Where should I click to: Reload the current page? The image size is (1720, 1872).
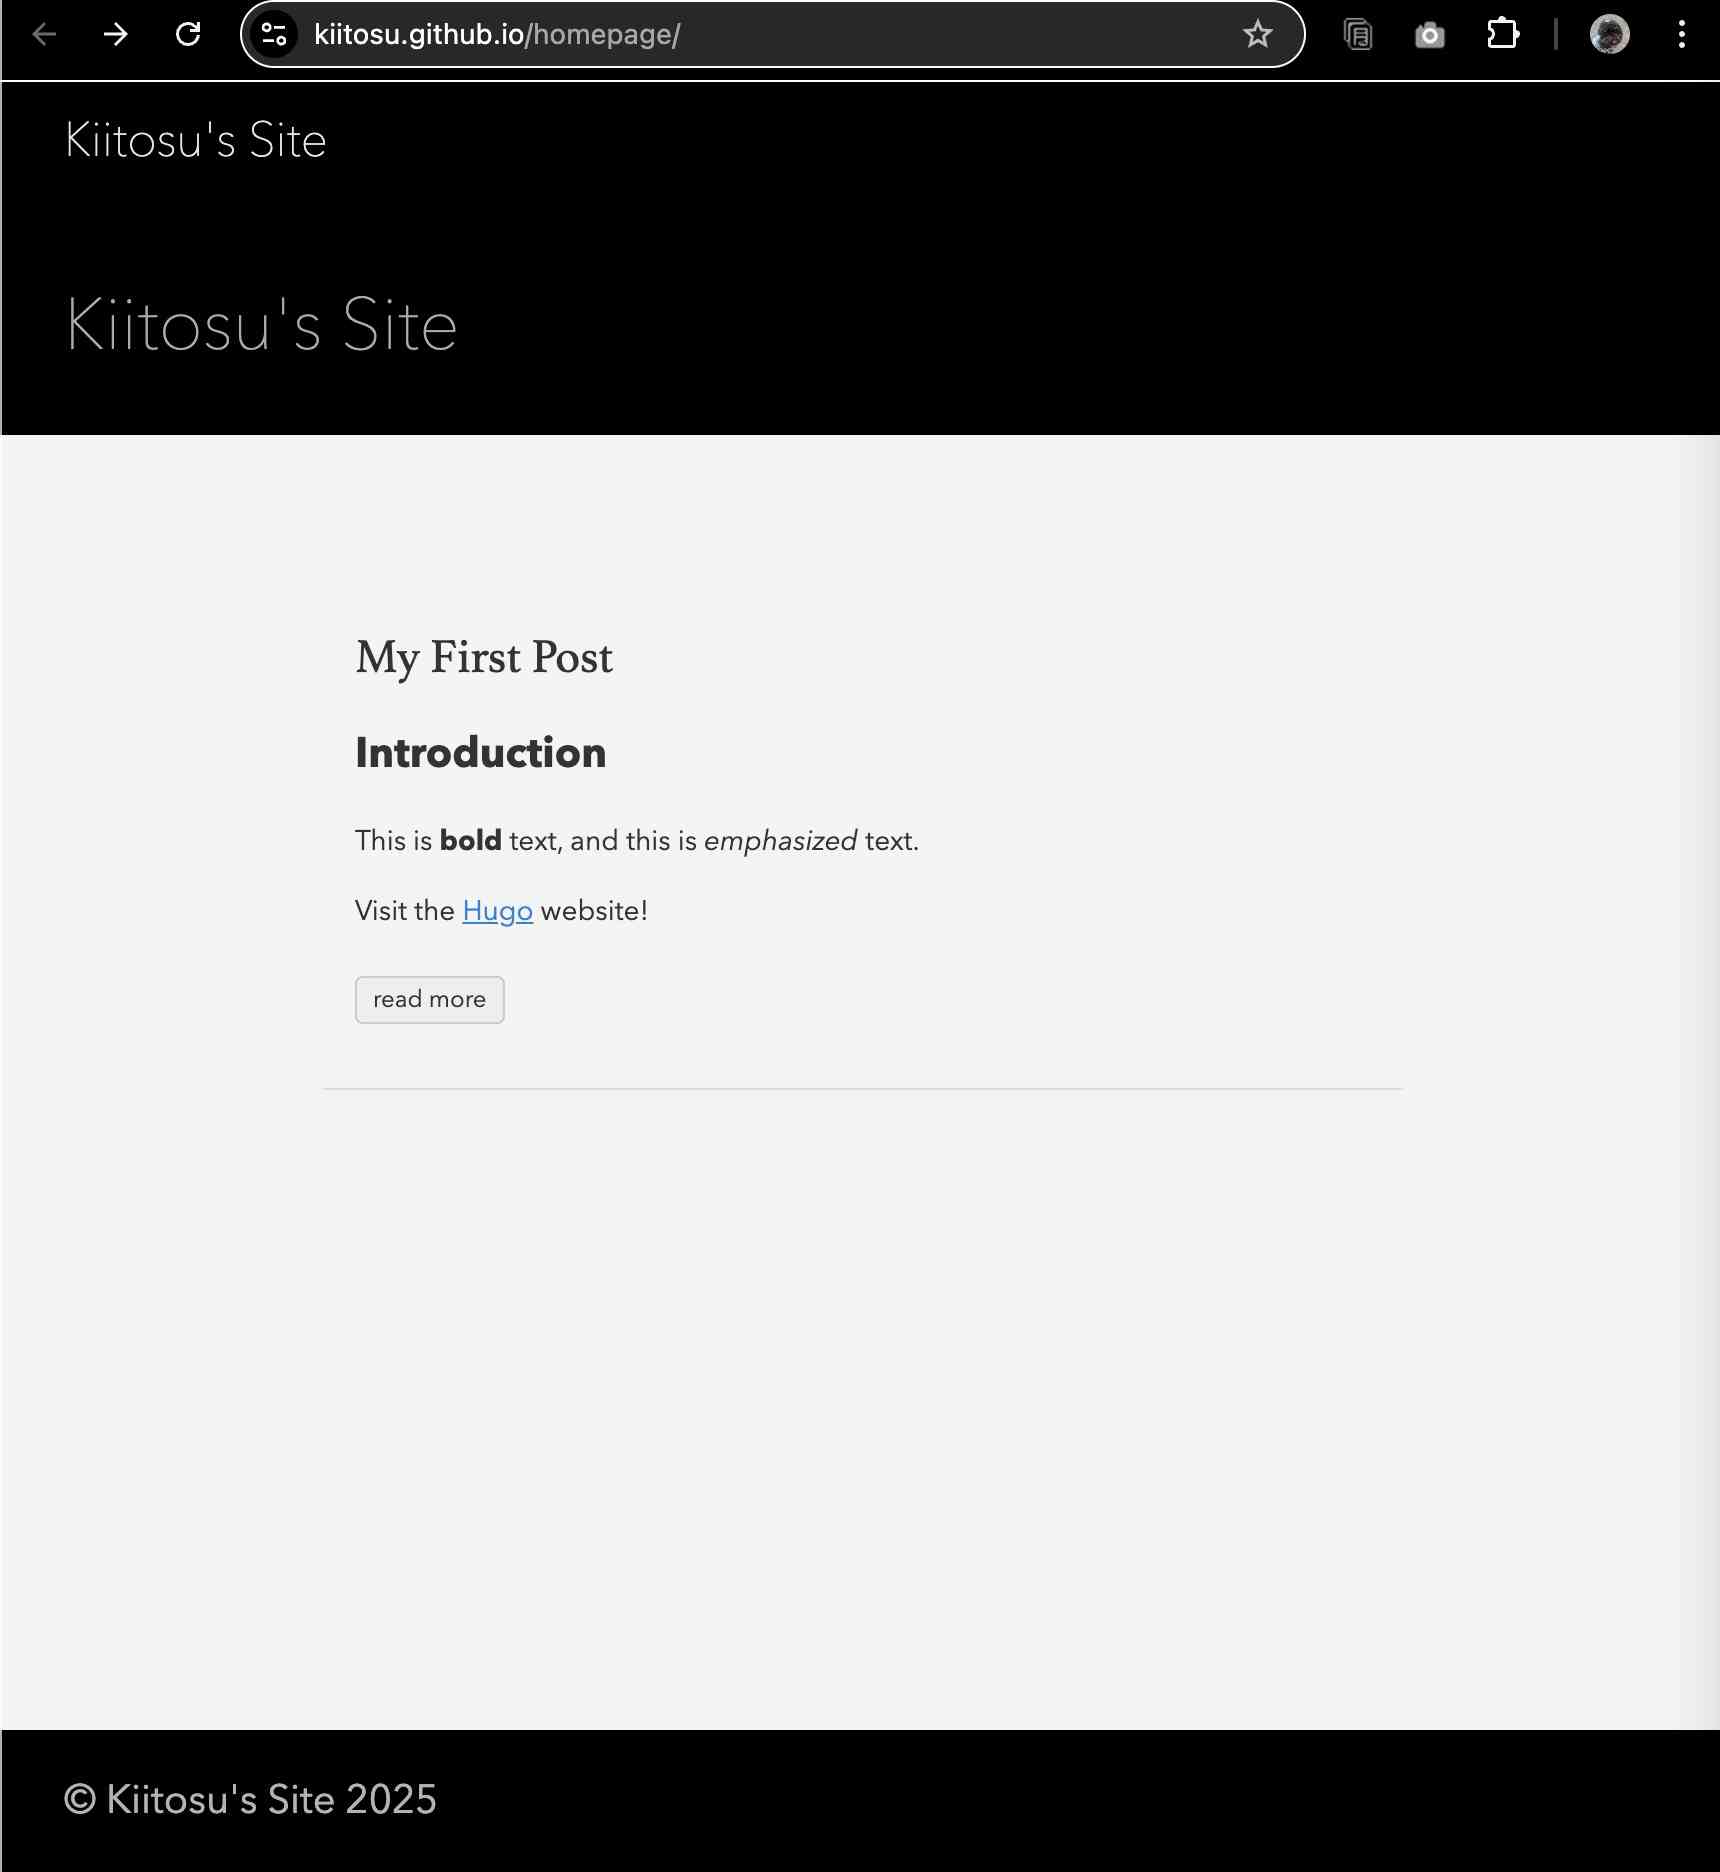[x=188, y=35]
